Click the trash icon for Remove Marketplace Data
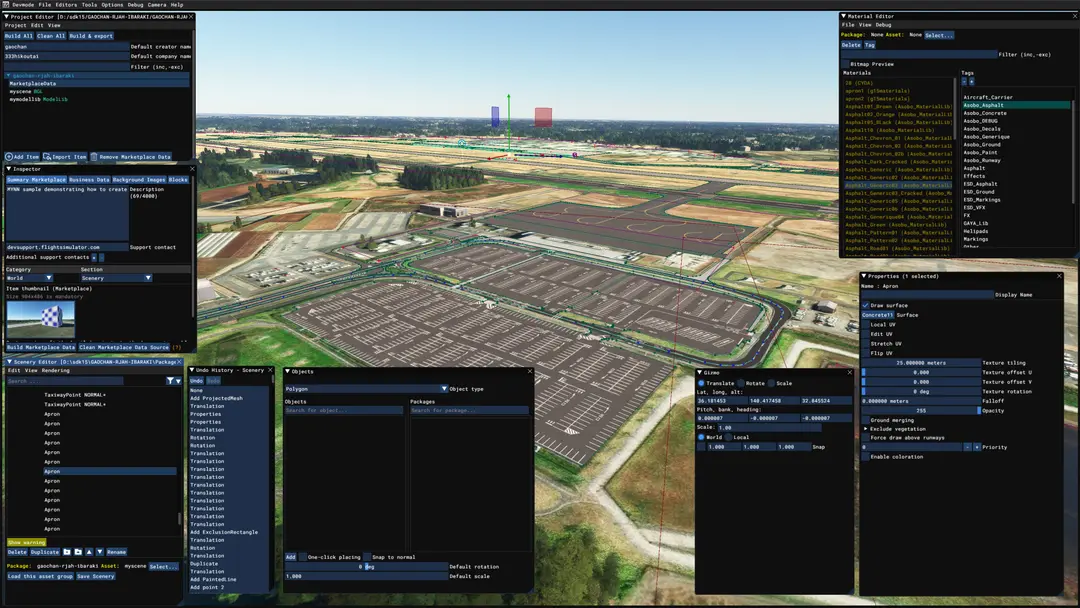This screenshot has width=1080, height=608. click(x=94, y=157)
